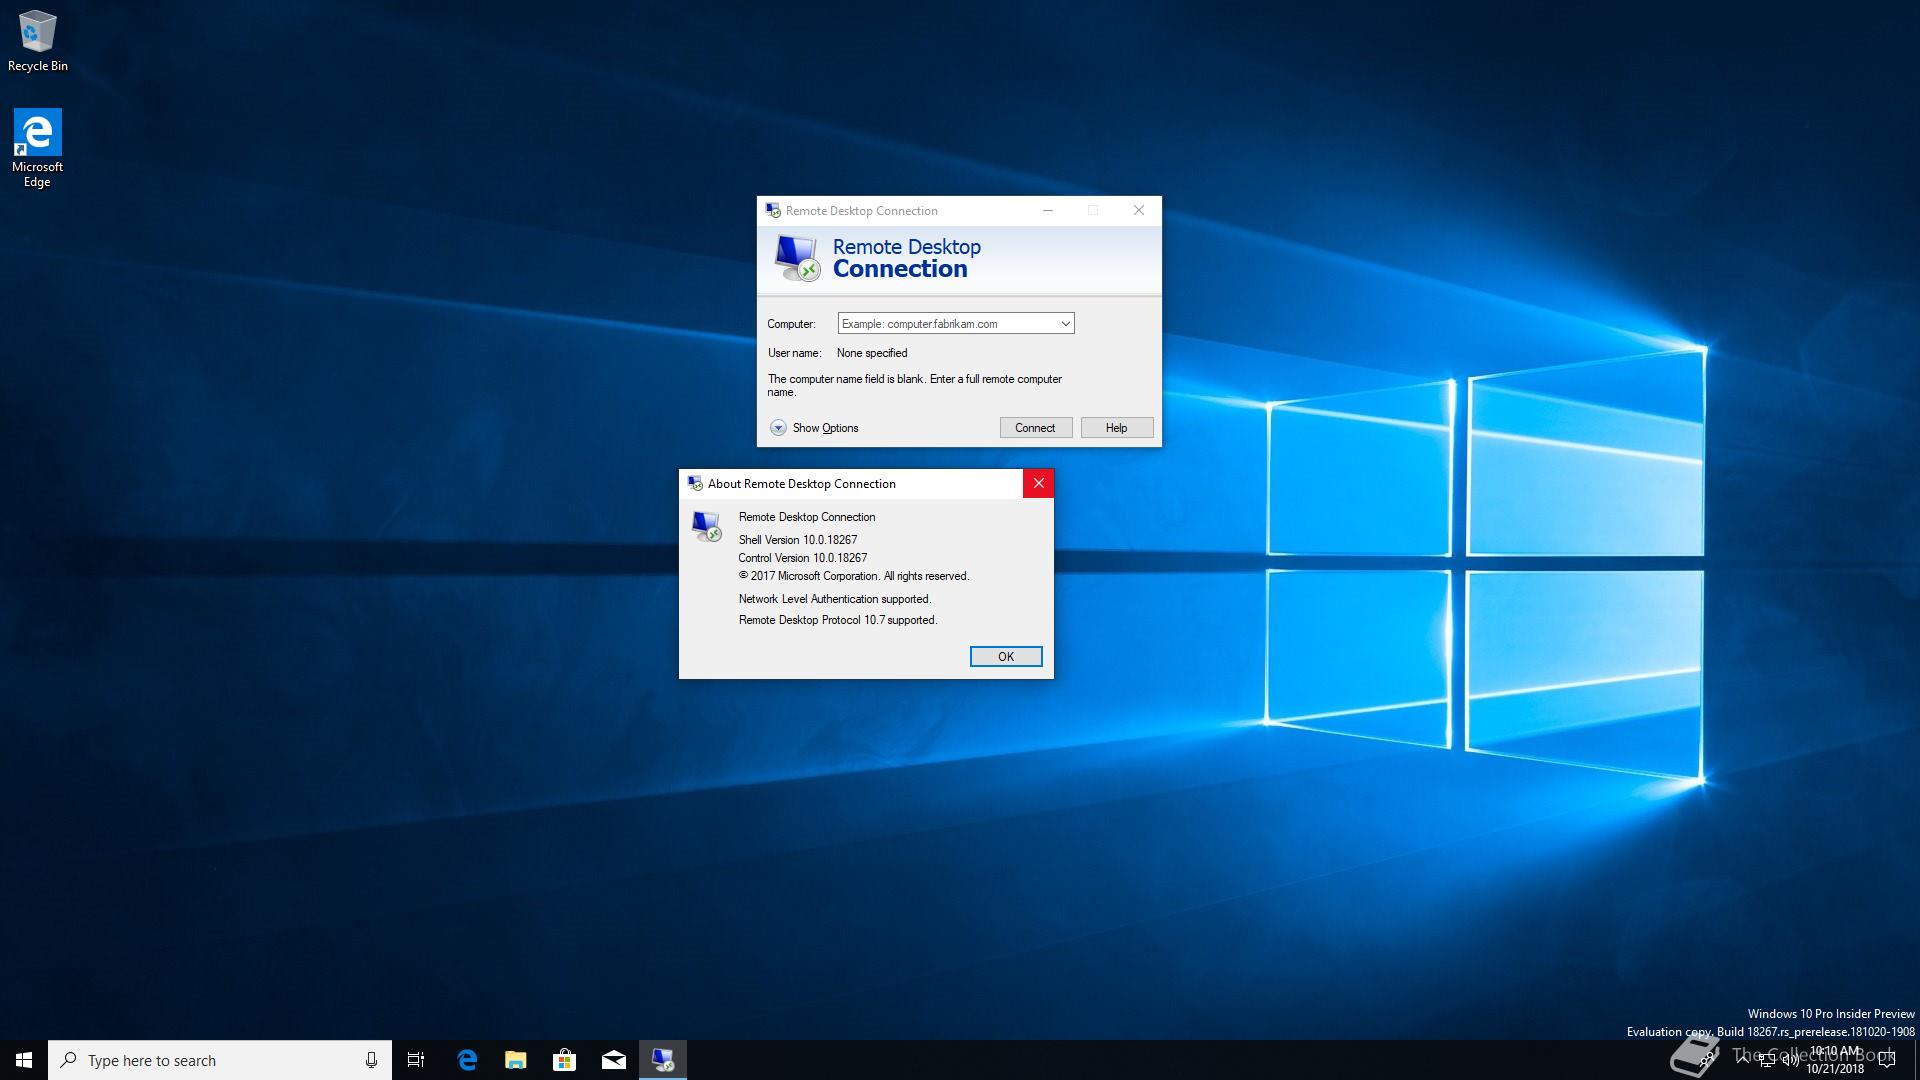1920x1080 pixels.
Task: Click 'Network Level Authentication supported.' text
Action: pos(834,599)
